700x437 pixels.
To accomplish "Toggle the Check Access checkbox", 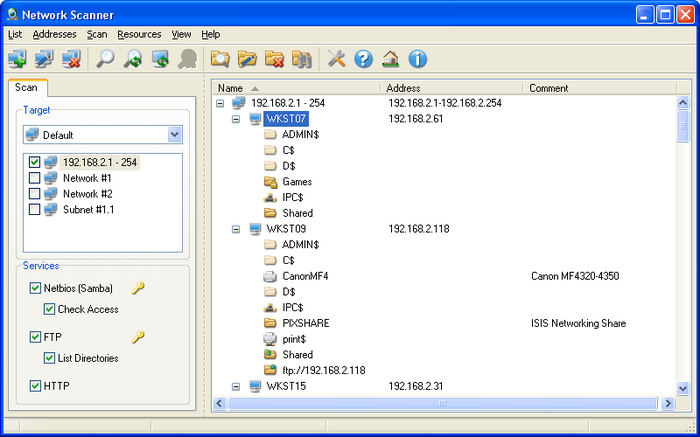I will coord(50,309).
